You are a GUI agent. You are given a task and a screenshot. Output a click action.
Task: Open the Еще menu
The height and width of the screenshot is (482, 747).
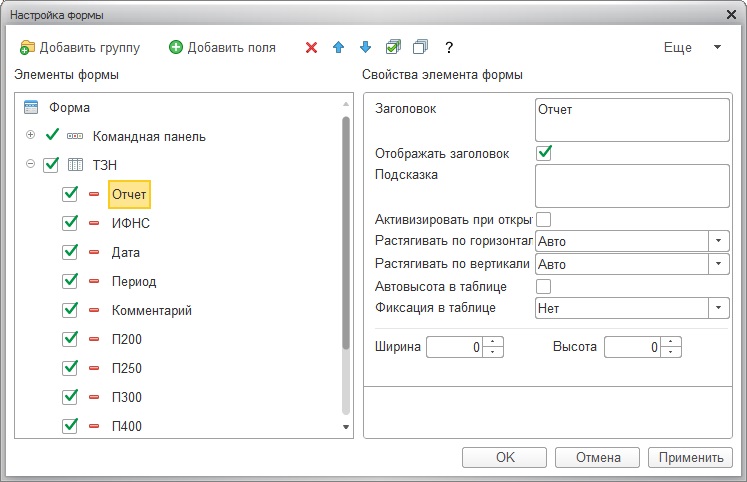pos(692,47)
